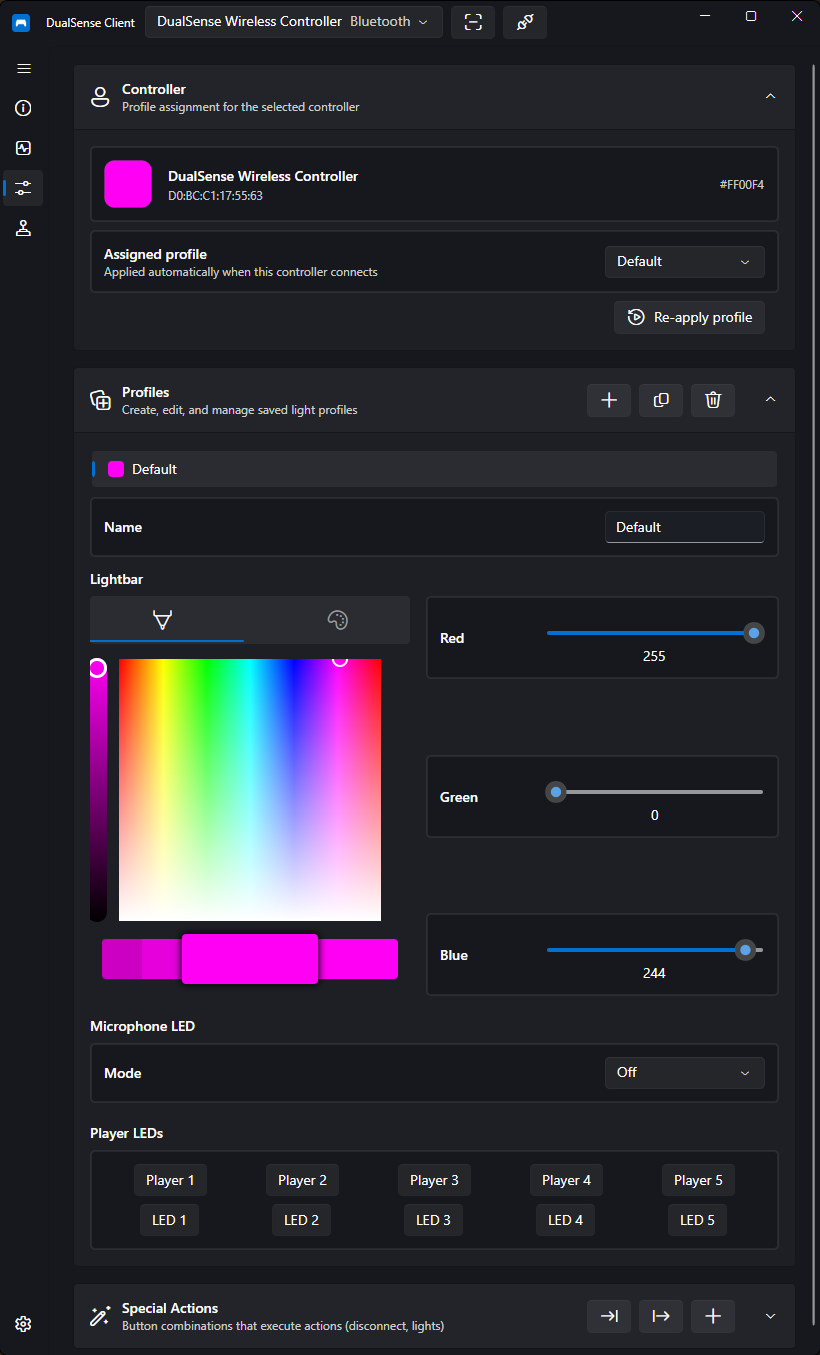The width and height of the screenshot is (820, 1355).
Task: Duplicate the selected profile
Action: (661, 400)
